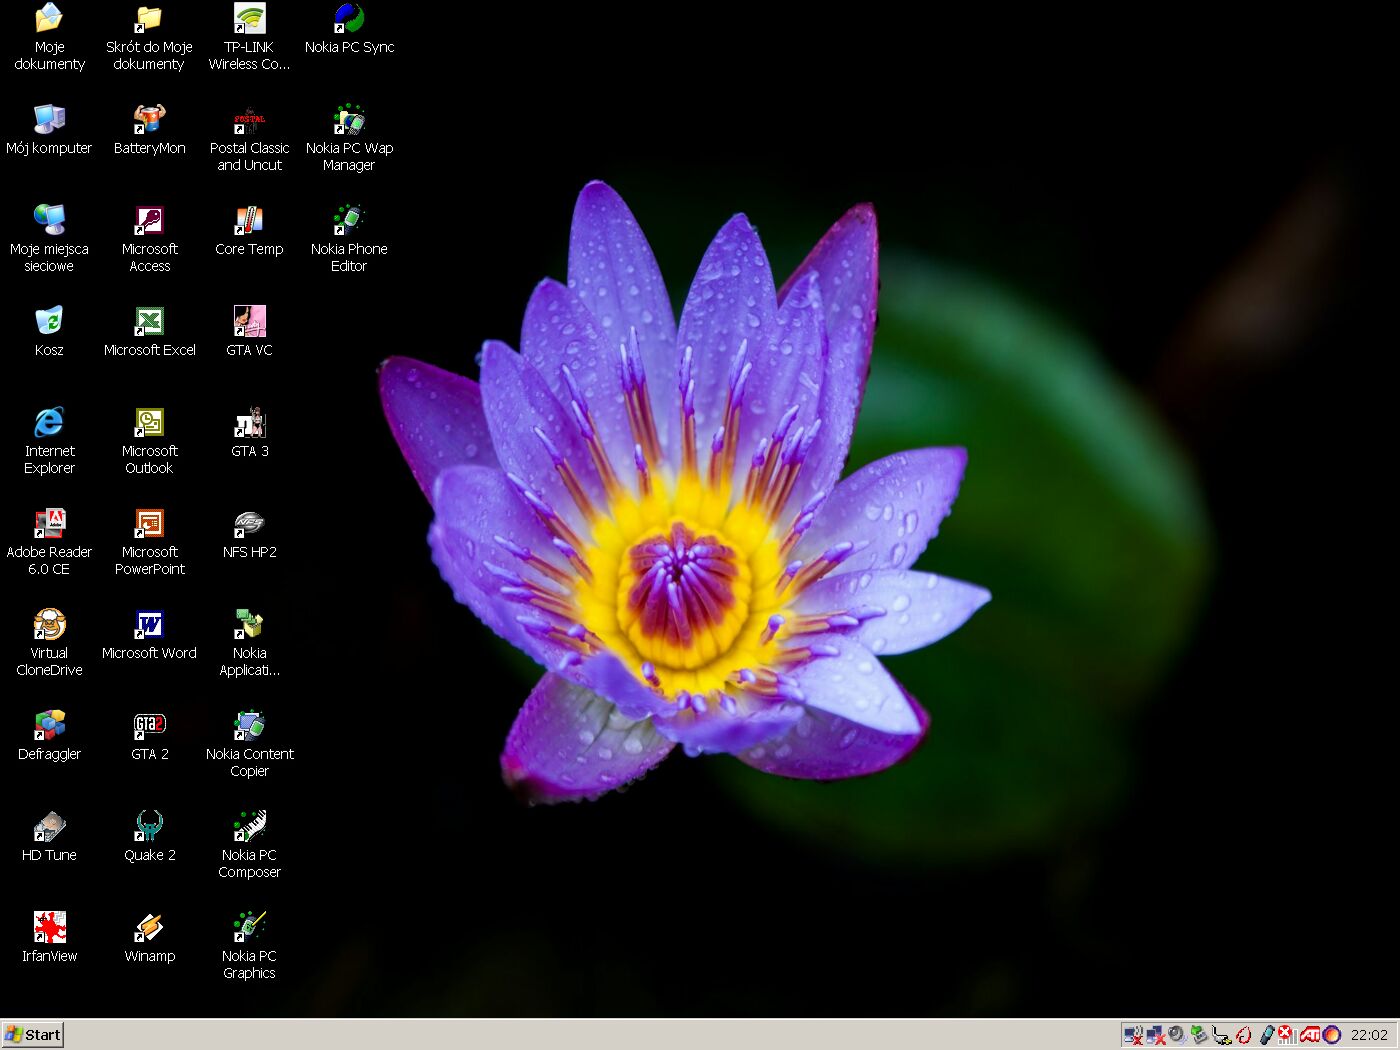Select the Microsoft Word shortcut
Viewport: 1400px width, 1050px height.
(x=149, y=624)
